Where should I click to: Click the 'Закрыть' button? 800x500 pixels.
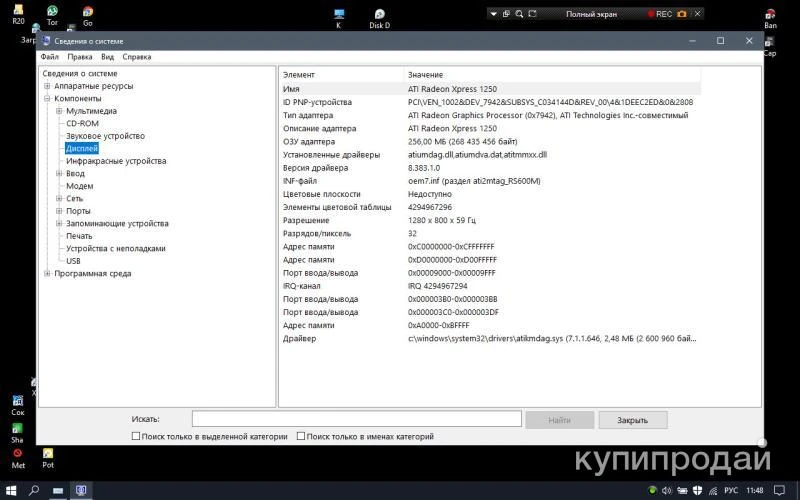coord(632,420)
